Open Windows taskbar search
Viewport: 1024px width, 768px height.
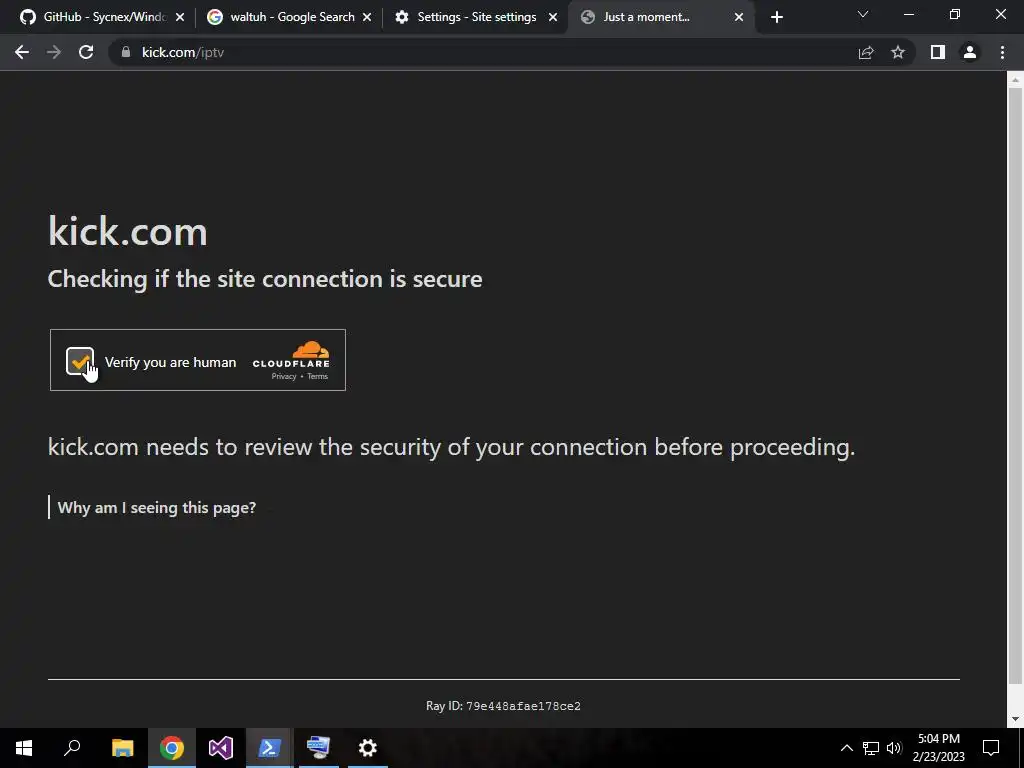72,748
